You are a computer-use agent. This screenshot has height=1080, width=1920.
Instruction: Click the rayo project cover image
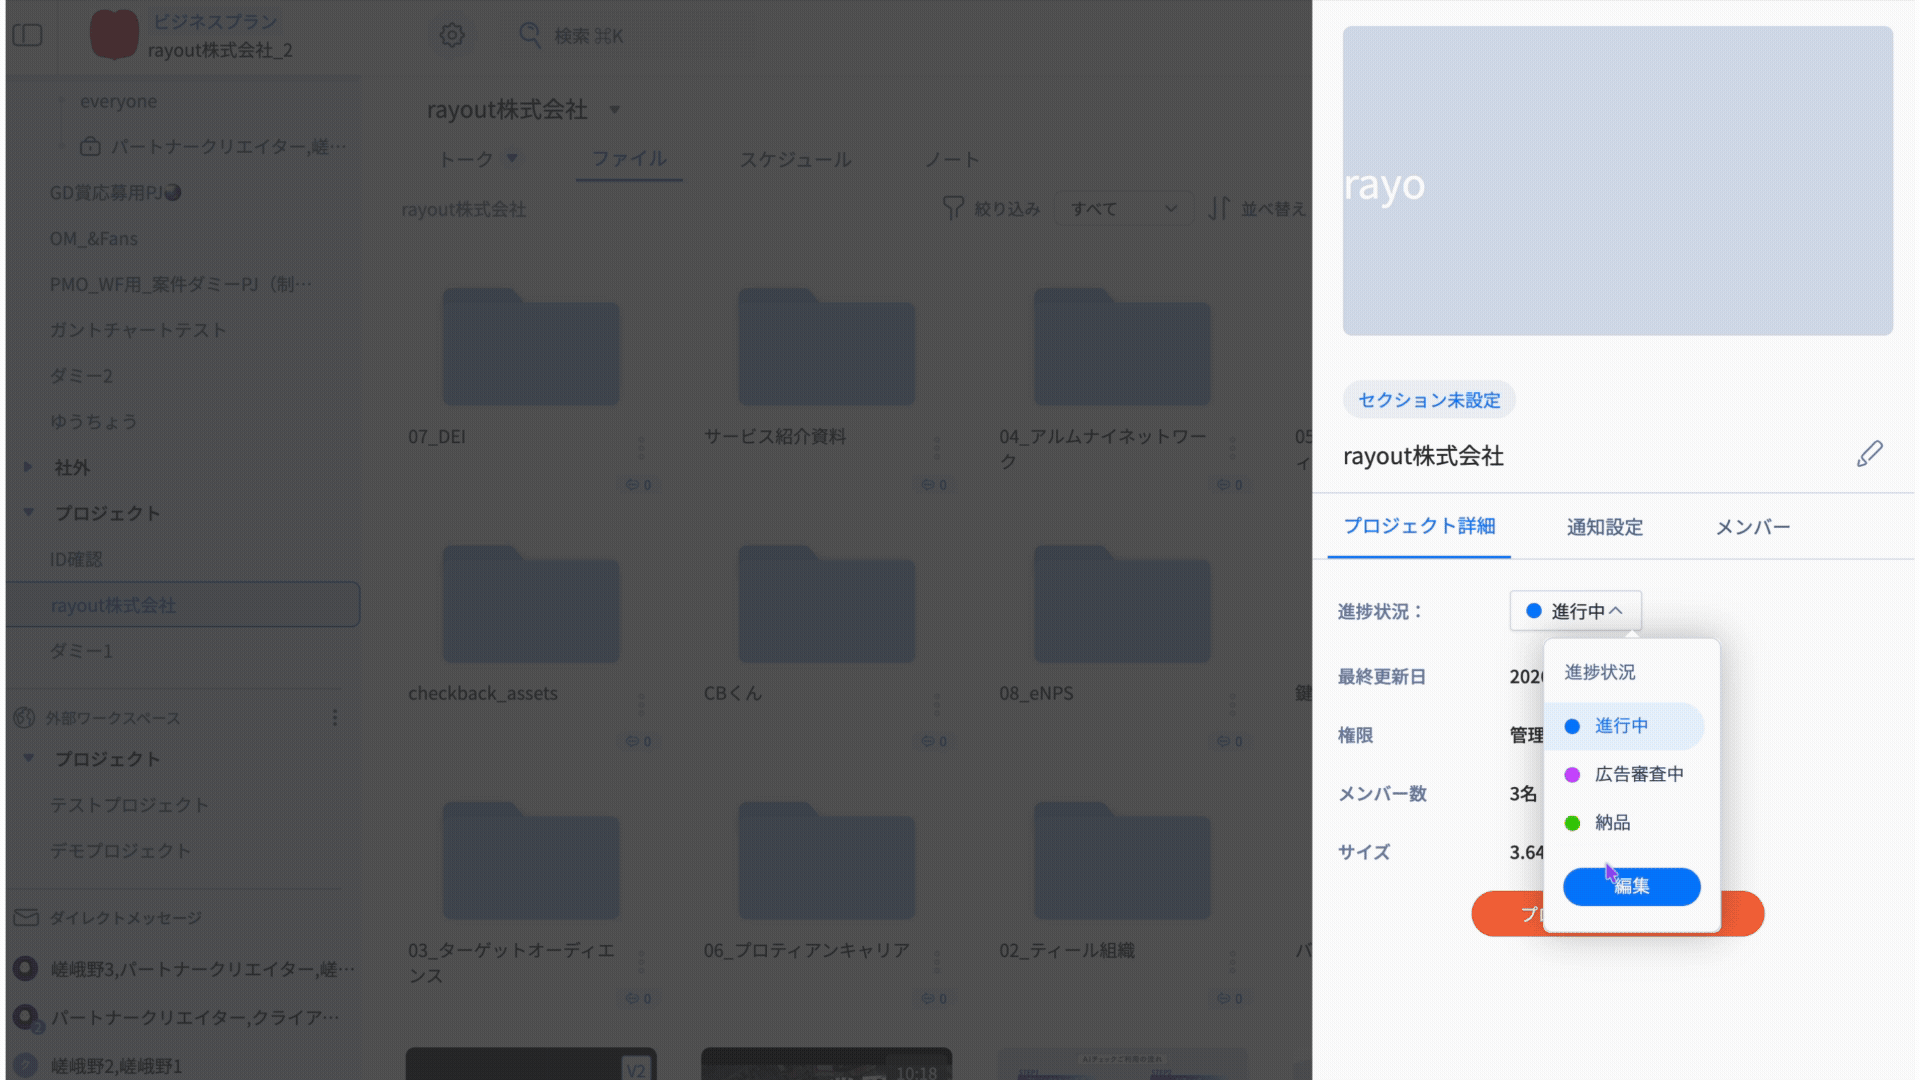(x=1617, y=181)
